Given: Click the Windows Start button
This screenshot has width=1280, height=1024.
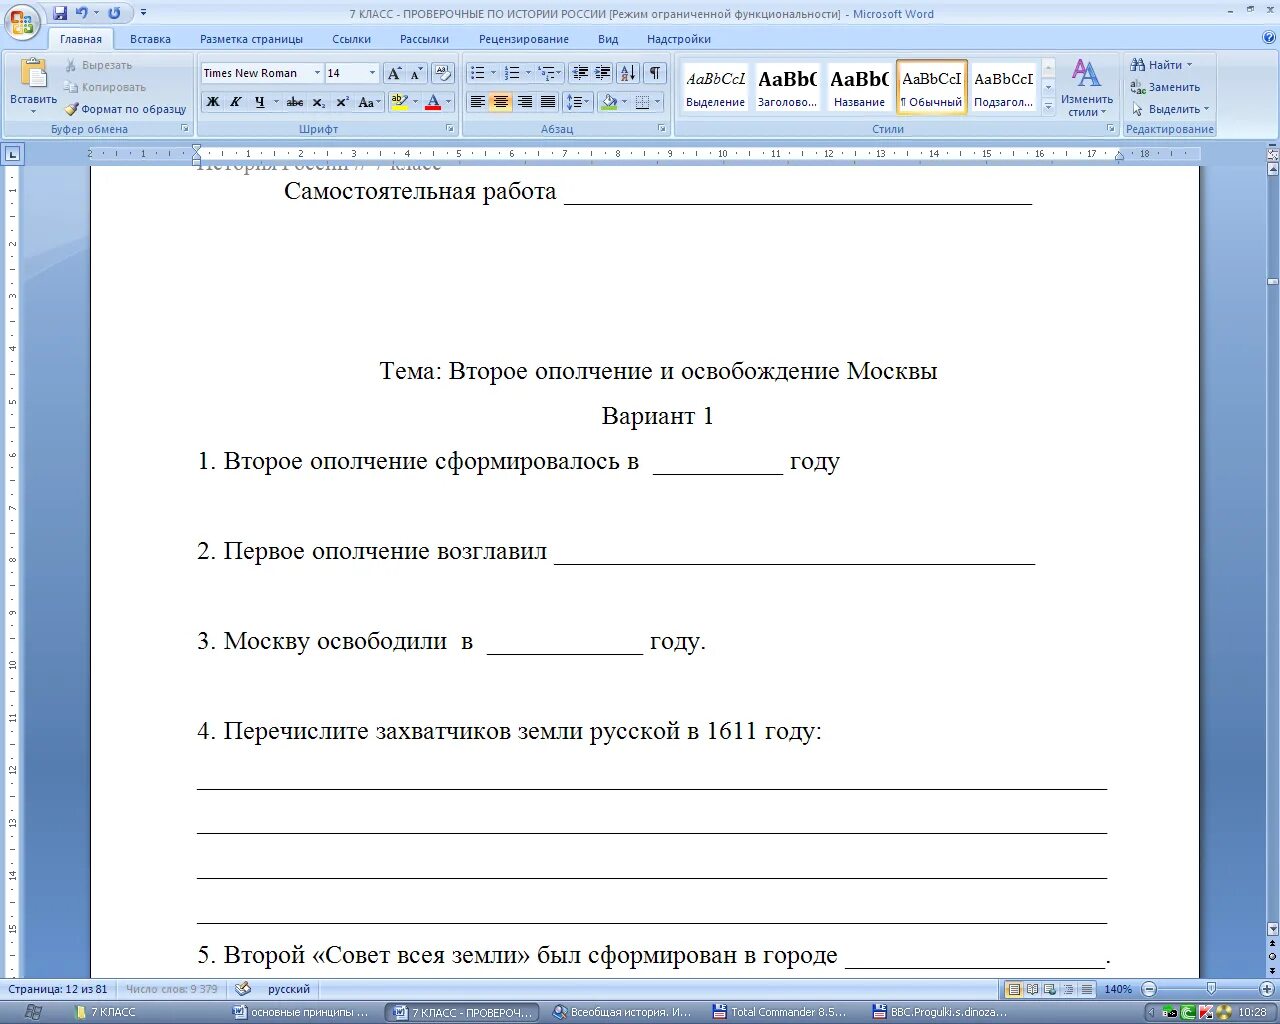Looking at the screenshot, I should click(32, 1012).
